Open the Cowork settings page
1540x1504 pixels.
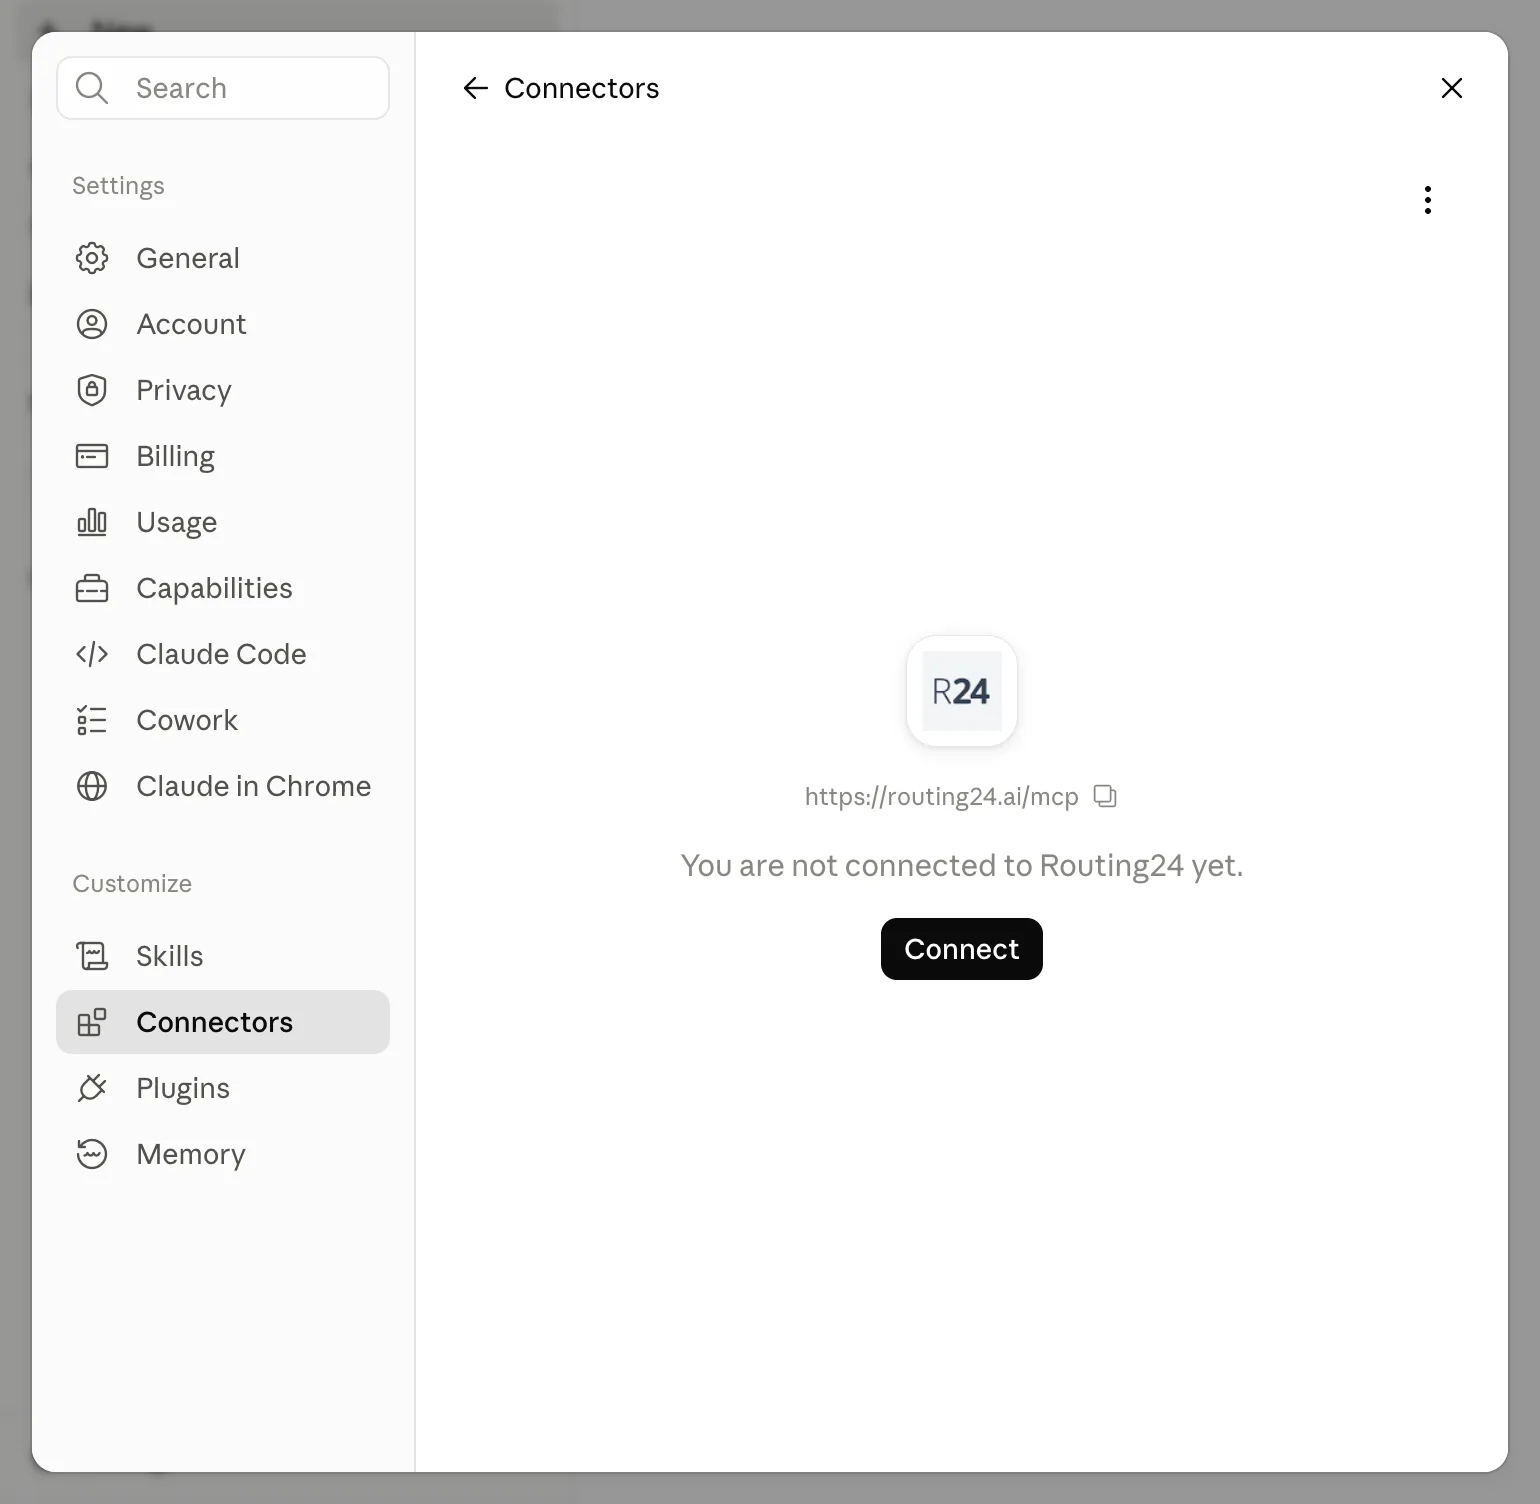tap(223, 720)
